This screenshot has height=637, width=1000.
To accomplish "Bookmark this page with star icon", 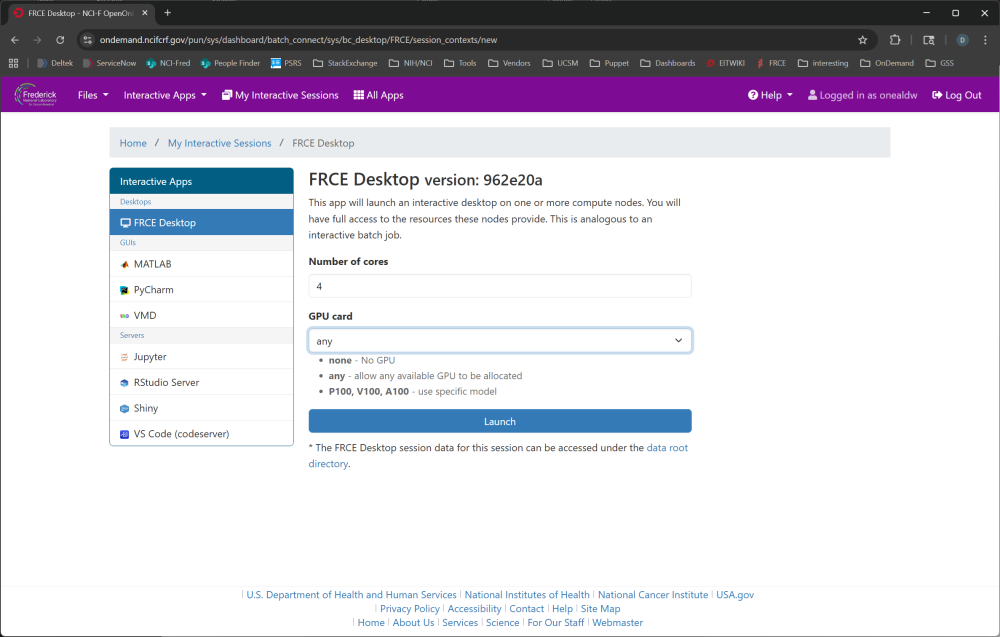I will pos(862,40).
